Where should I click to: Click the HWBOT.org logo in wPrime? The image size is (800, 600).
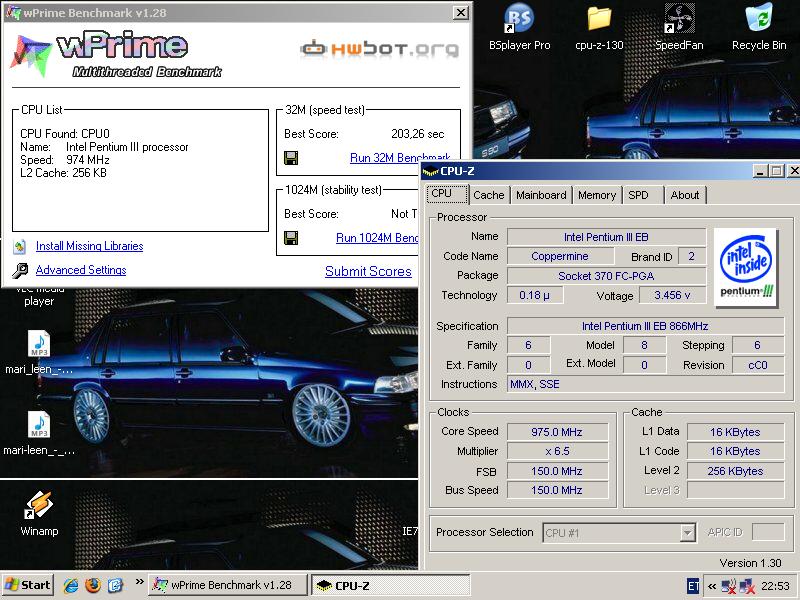point(380,49)
